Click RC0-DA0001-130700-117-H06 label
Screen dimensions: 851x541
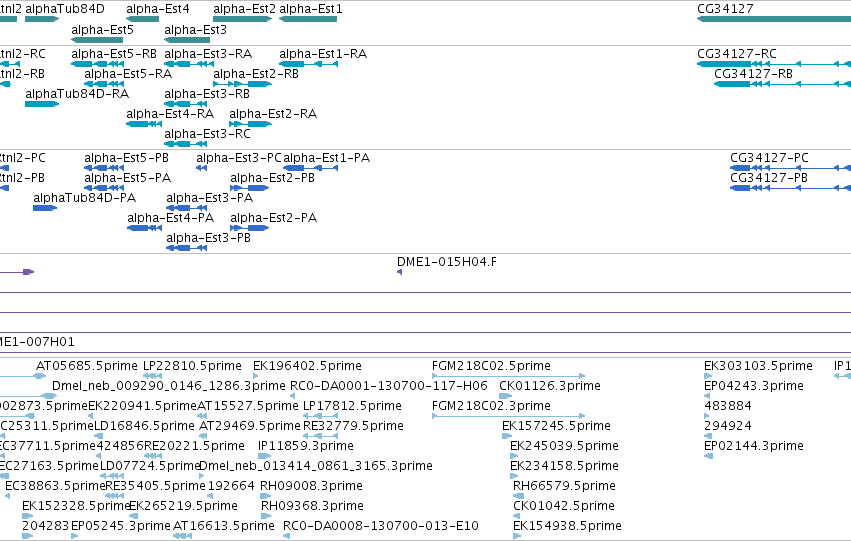[x=389, y=386]
